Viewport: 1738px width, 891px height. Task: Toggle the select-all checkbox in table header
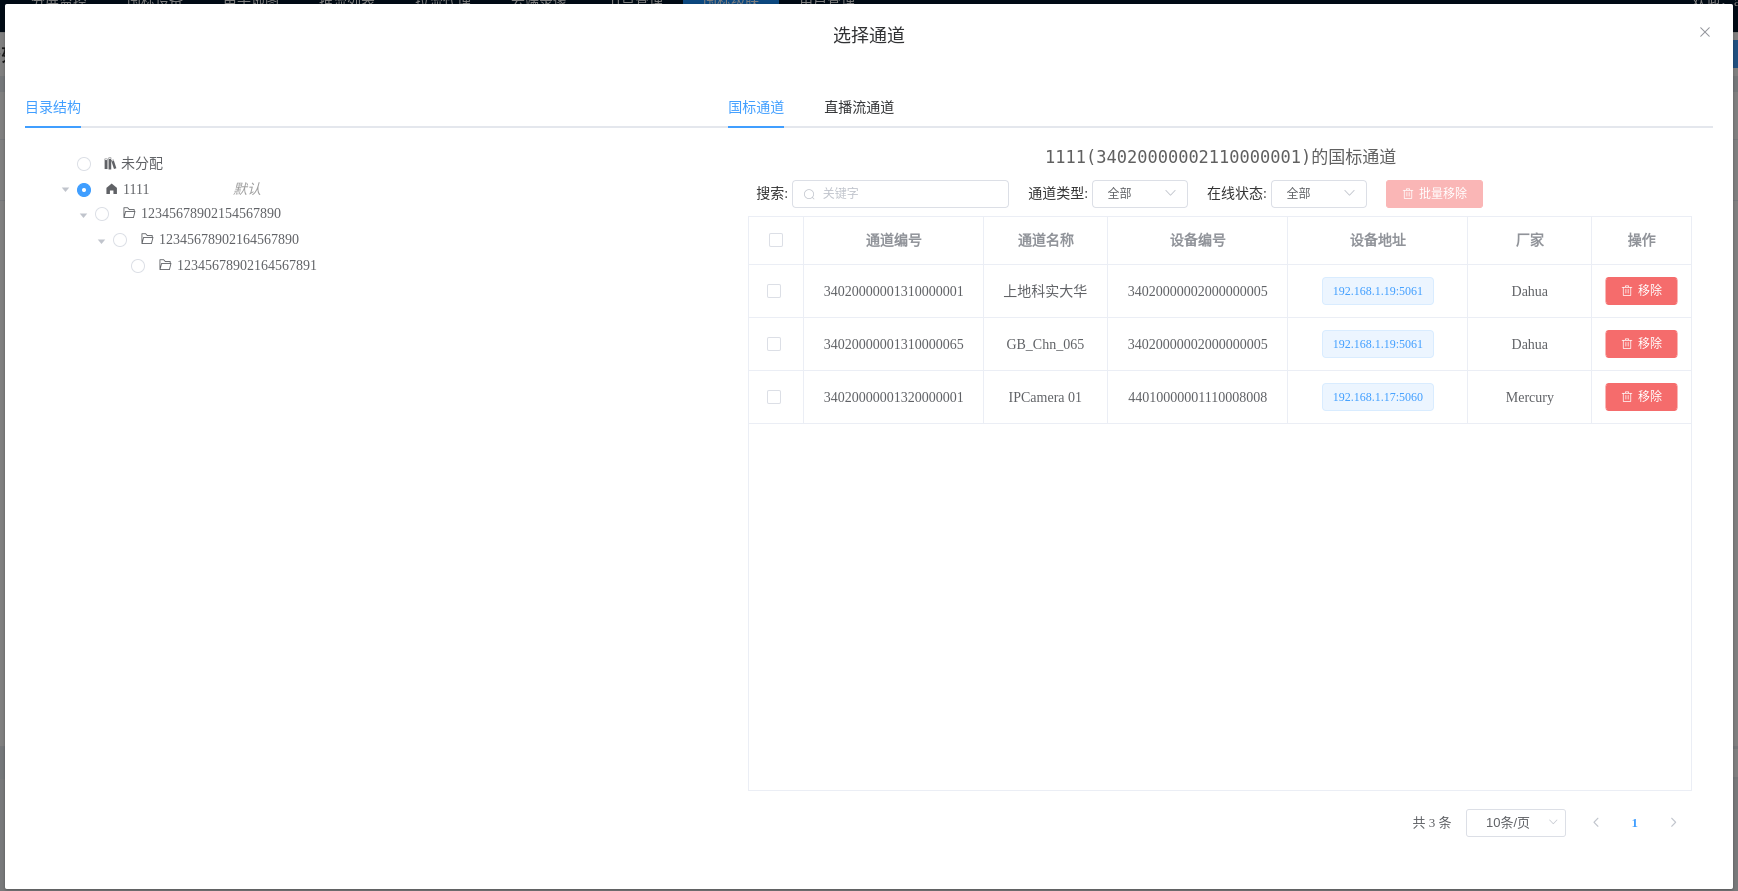click(x=776, y=240)
